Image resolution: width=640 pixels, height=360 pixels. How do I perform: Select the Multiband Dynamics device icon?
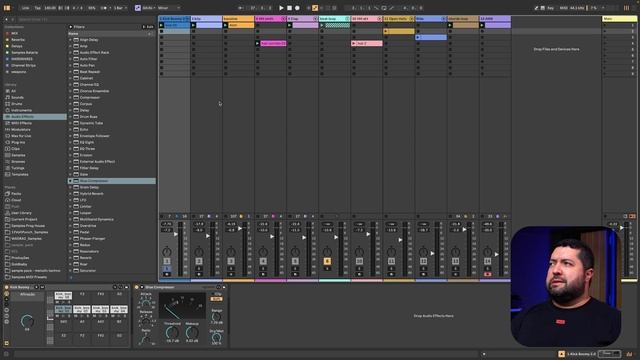click(76, 219)
